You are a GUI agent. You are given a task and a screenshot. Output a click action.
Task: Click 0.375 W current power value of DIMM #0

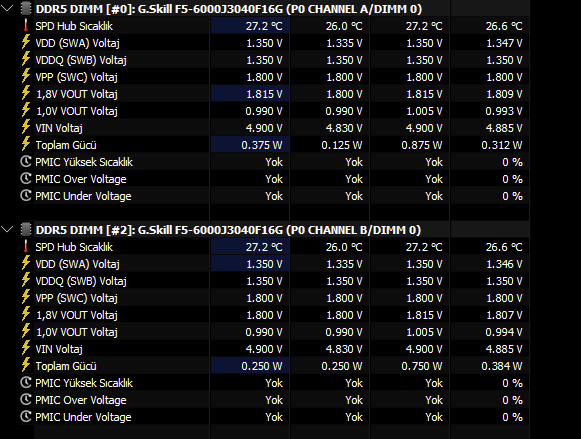[262, 145]
